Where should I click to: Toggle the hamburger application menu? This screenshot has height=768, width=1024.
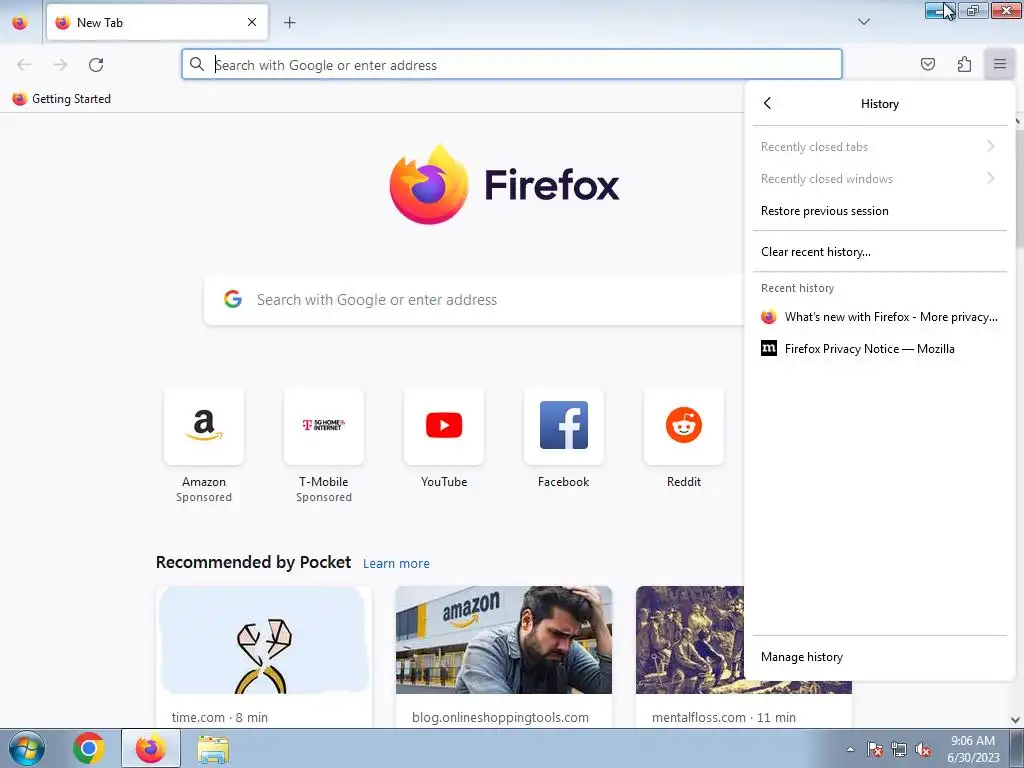coord(999,64)
